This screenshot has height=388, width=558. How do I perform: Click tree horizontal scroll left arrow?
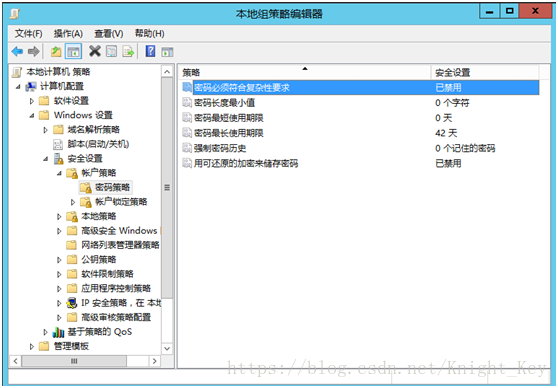point(15,361)
